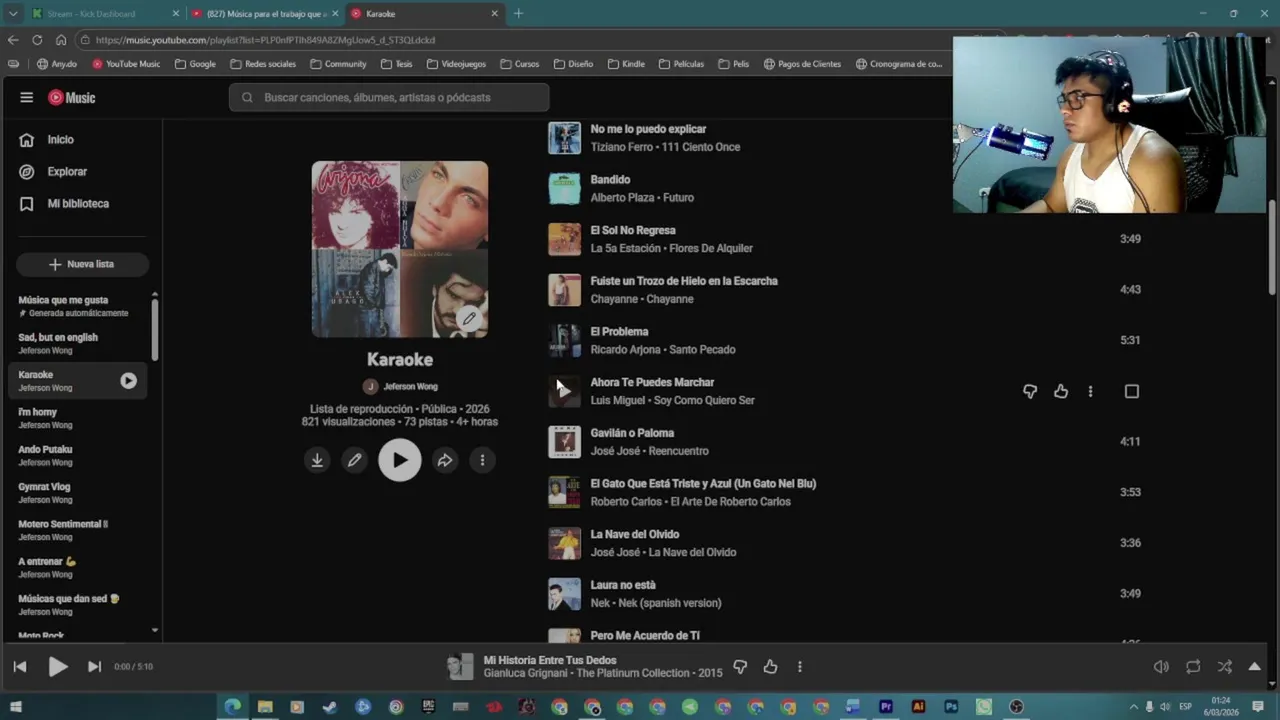Share the Karaoke playlist
Screen dimensions: 1280x720
coord(445,460)
